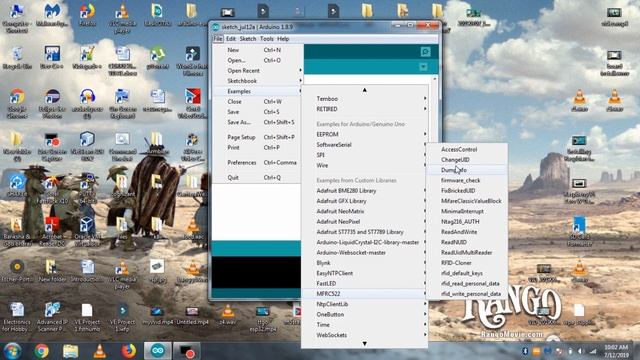This screenshot has height=360, width=640.
Task: Switch to Arduino taskbar button
Action: click(158, 351)
